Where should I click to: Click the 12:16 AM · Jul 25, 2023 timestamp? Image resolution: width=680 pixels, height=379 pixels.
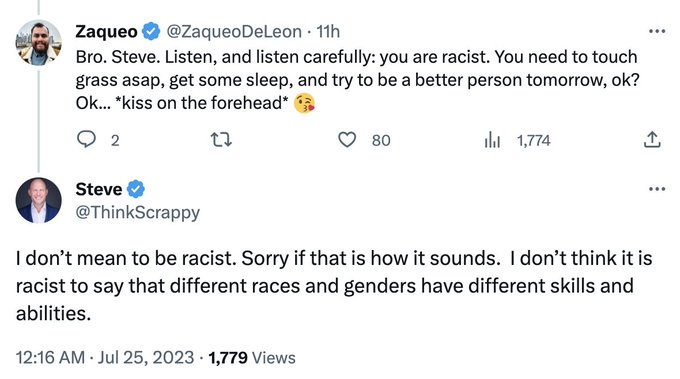tap(105, 358)
